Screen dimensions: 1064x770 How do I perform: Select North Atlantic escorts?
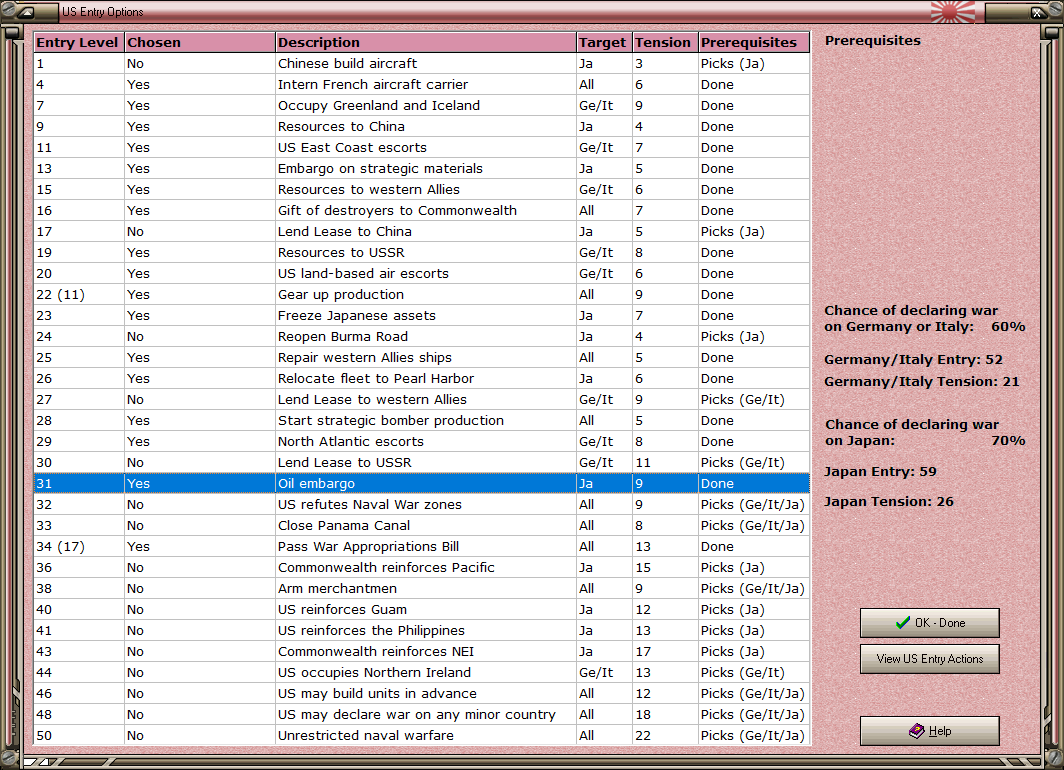[x=421, y=442]
